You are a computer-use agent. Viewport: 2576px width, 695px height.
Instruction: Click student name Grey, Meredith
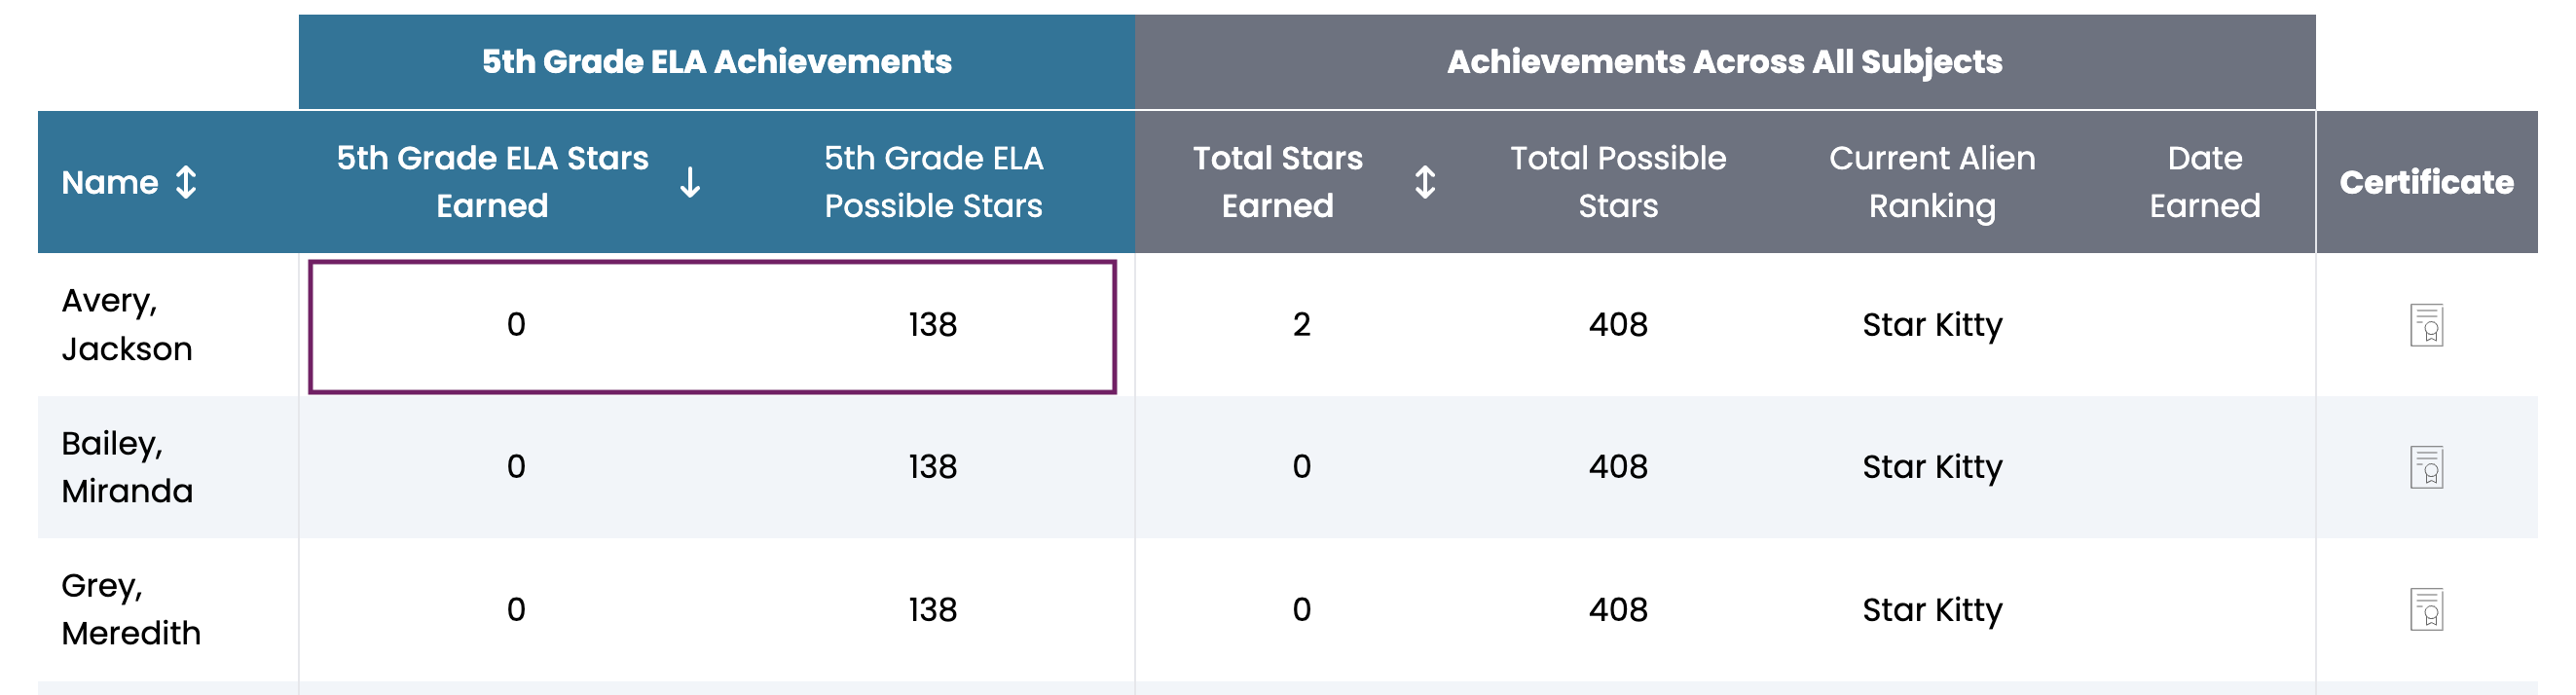coord(131,609)
